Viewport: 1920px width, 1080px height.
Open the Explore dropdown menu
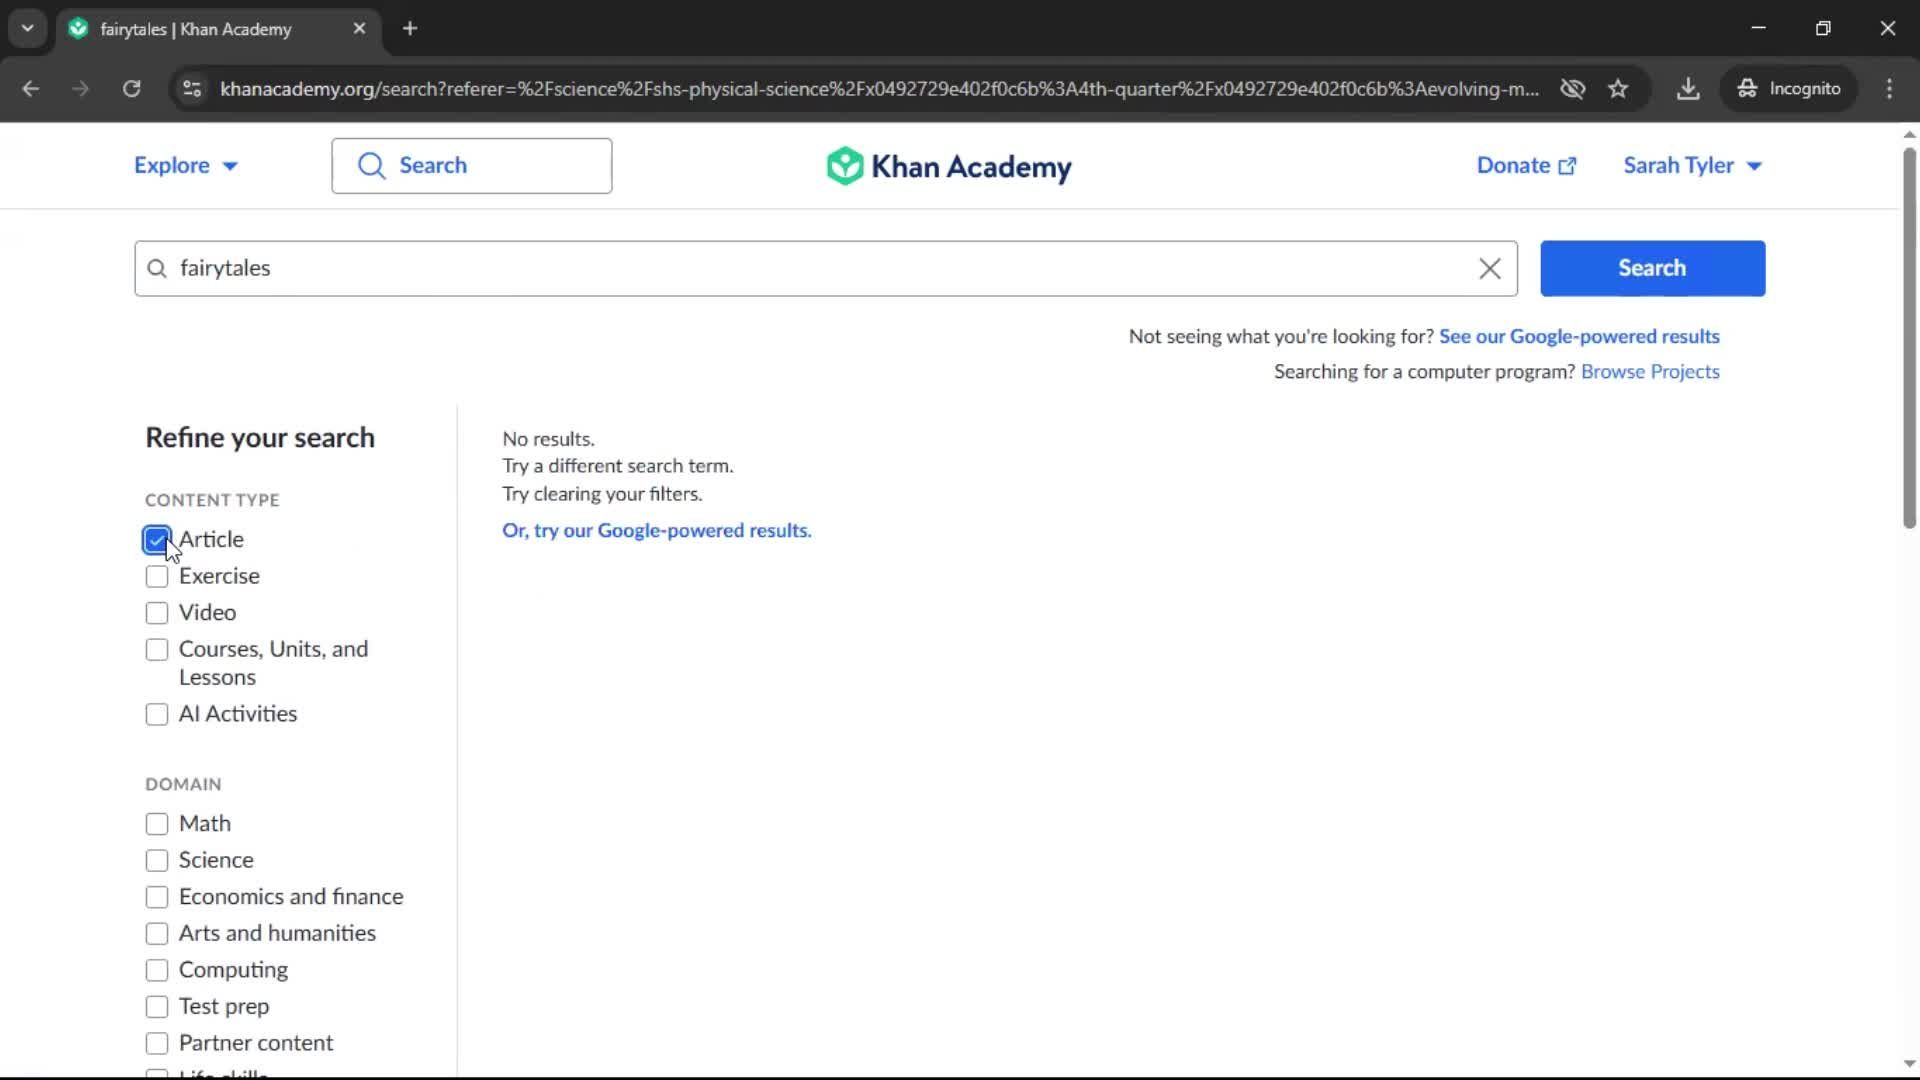186,166
